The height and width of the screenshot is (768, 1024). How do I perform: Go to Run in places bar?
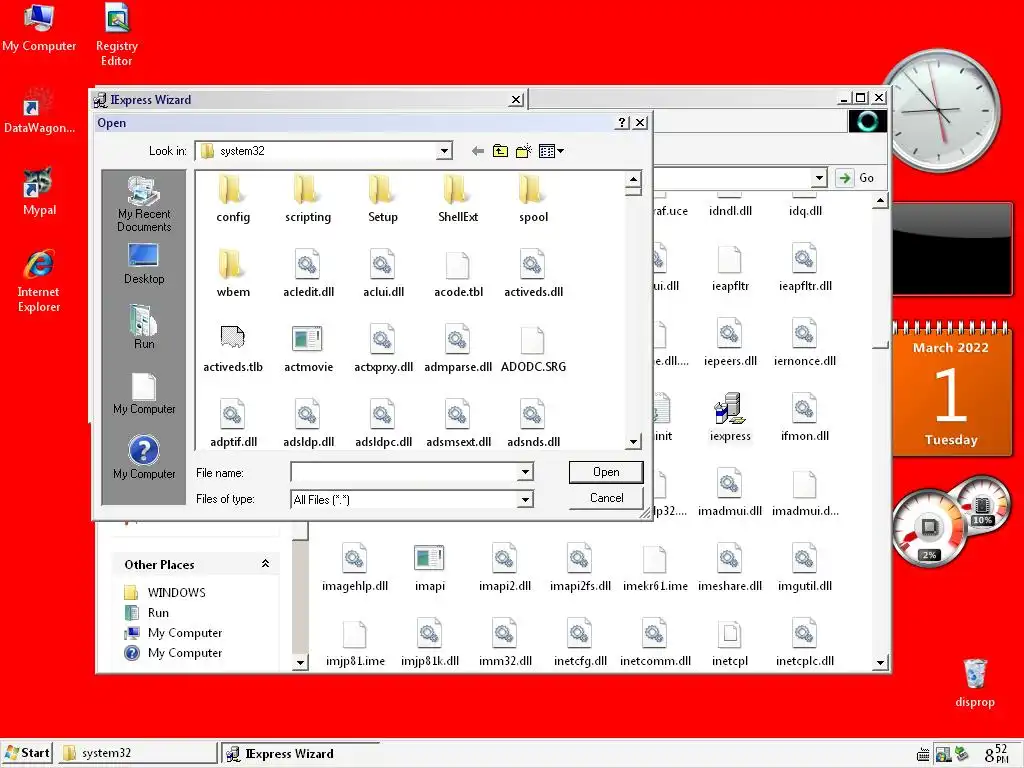pyautogui.click(x=144, y=327)
